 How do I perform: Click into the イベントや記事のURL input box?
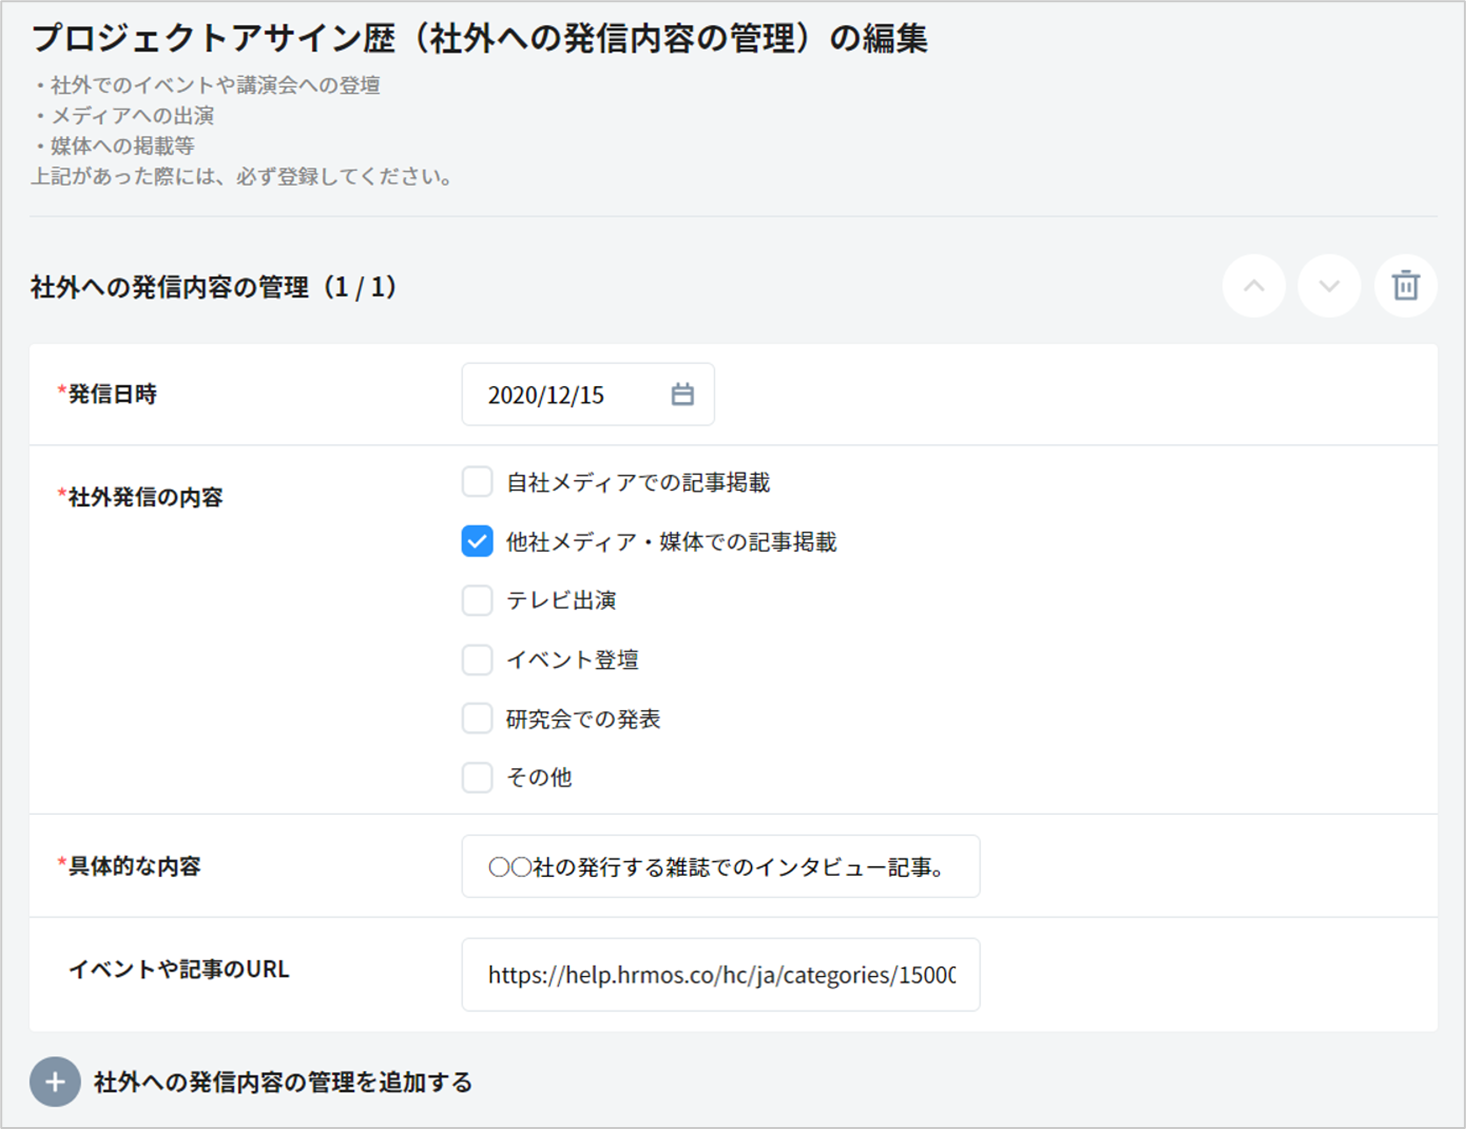(x=720, y=975)
